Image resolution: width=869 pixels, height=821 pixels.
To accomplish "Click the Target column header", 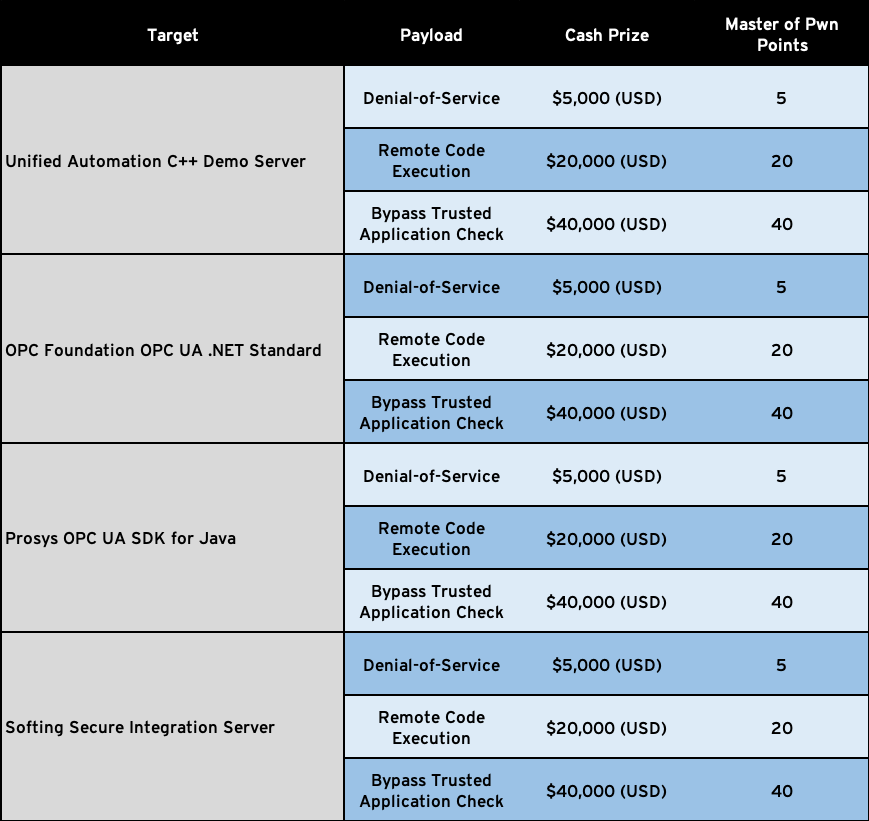I will pyautogui.click(x=172, y=35).
